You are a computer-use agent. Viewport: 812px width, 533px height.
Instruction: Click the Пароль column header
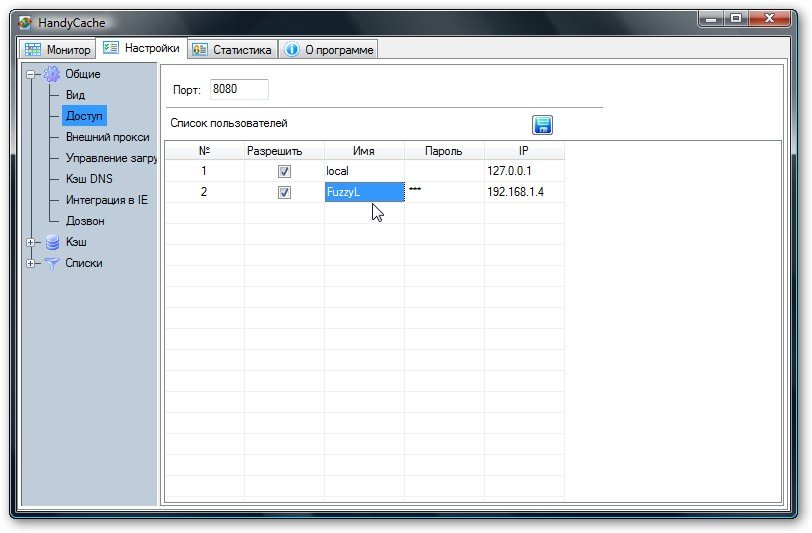pos(444,151)
